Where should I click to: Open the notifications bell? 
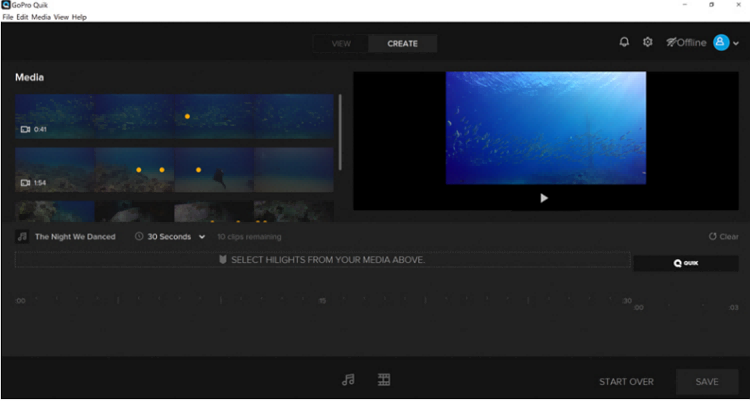(x=624, y=42)
